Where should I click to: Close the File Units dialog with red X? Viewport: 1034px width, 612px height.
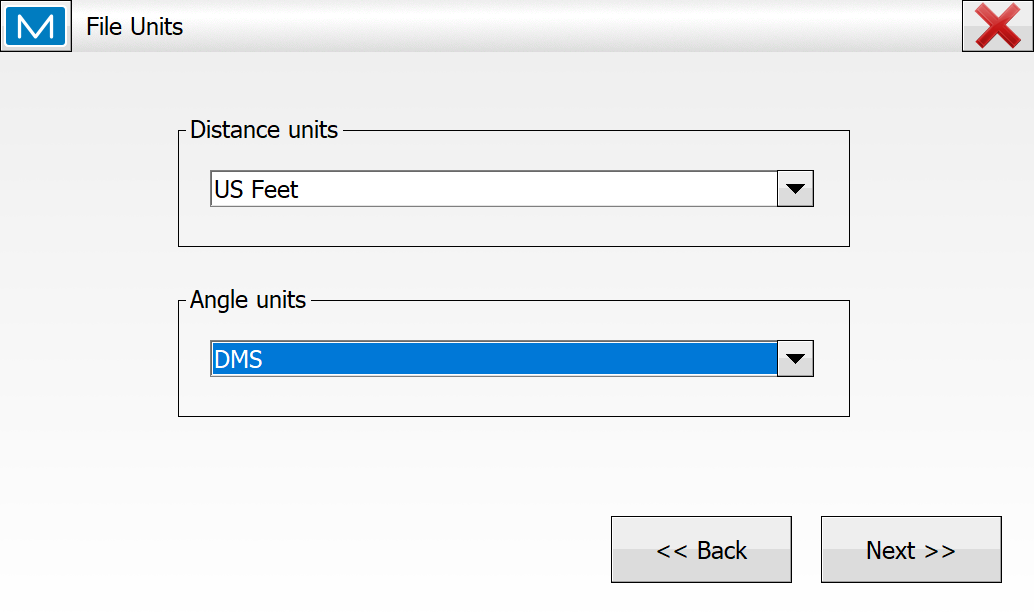997,26
